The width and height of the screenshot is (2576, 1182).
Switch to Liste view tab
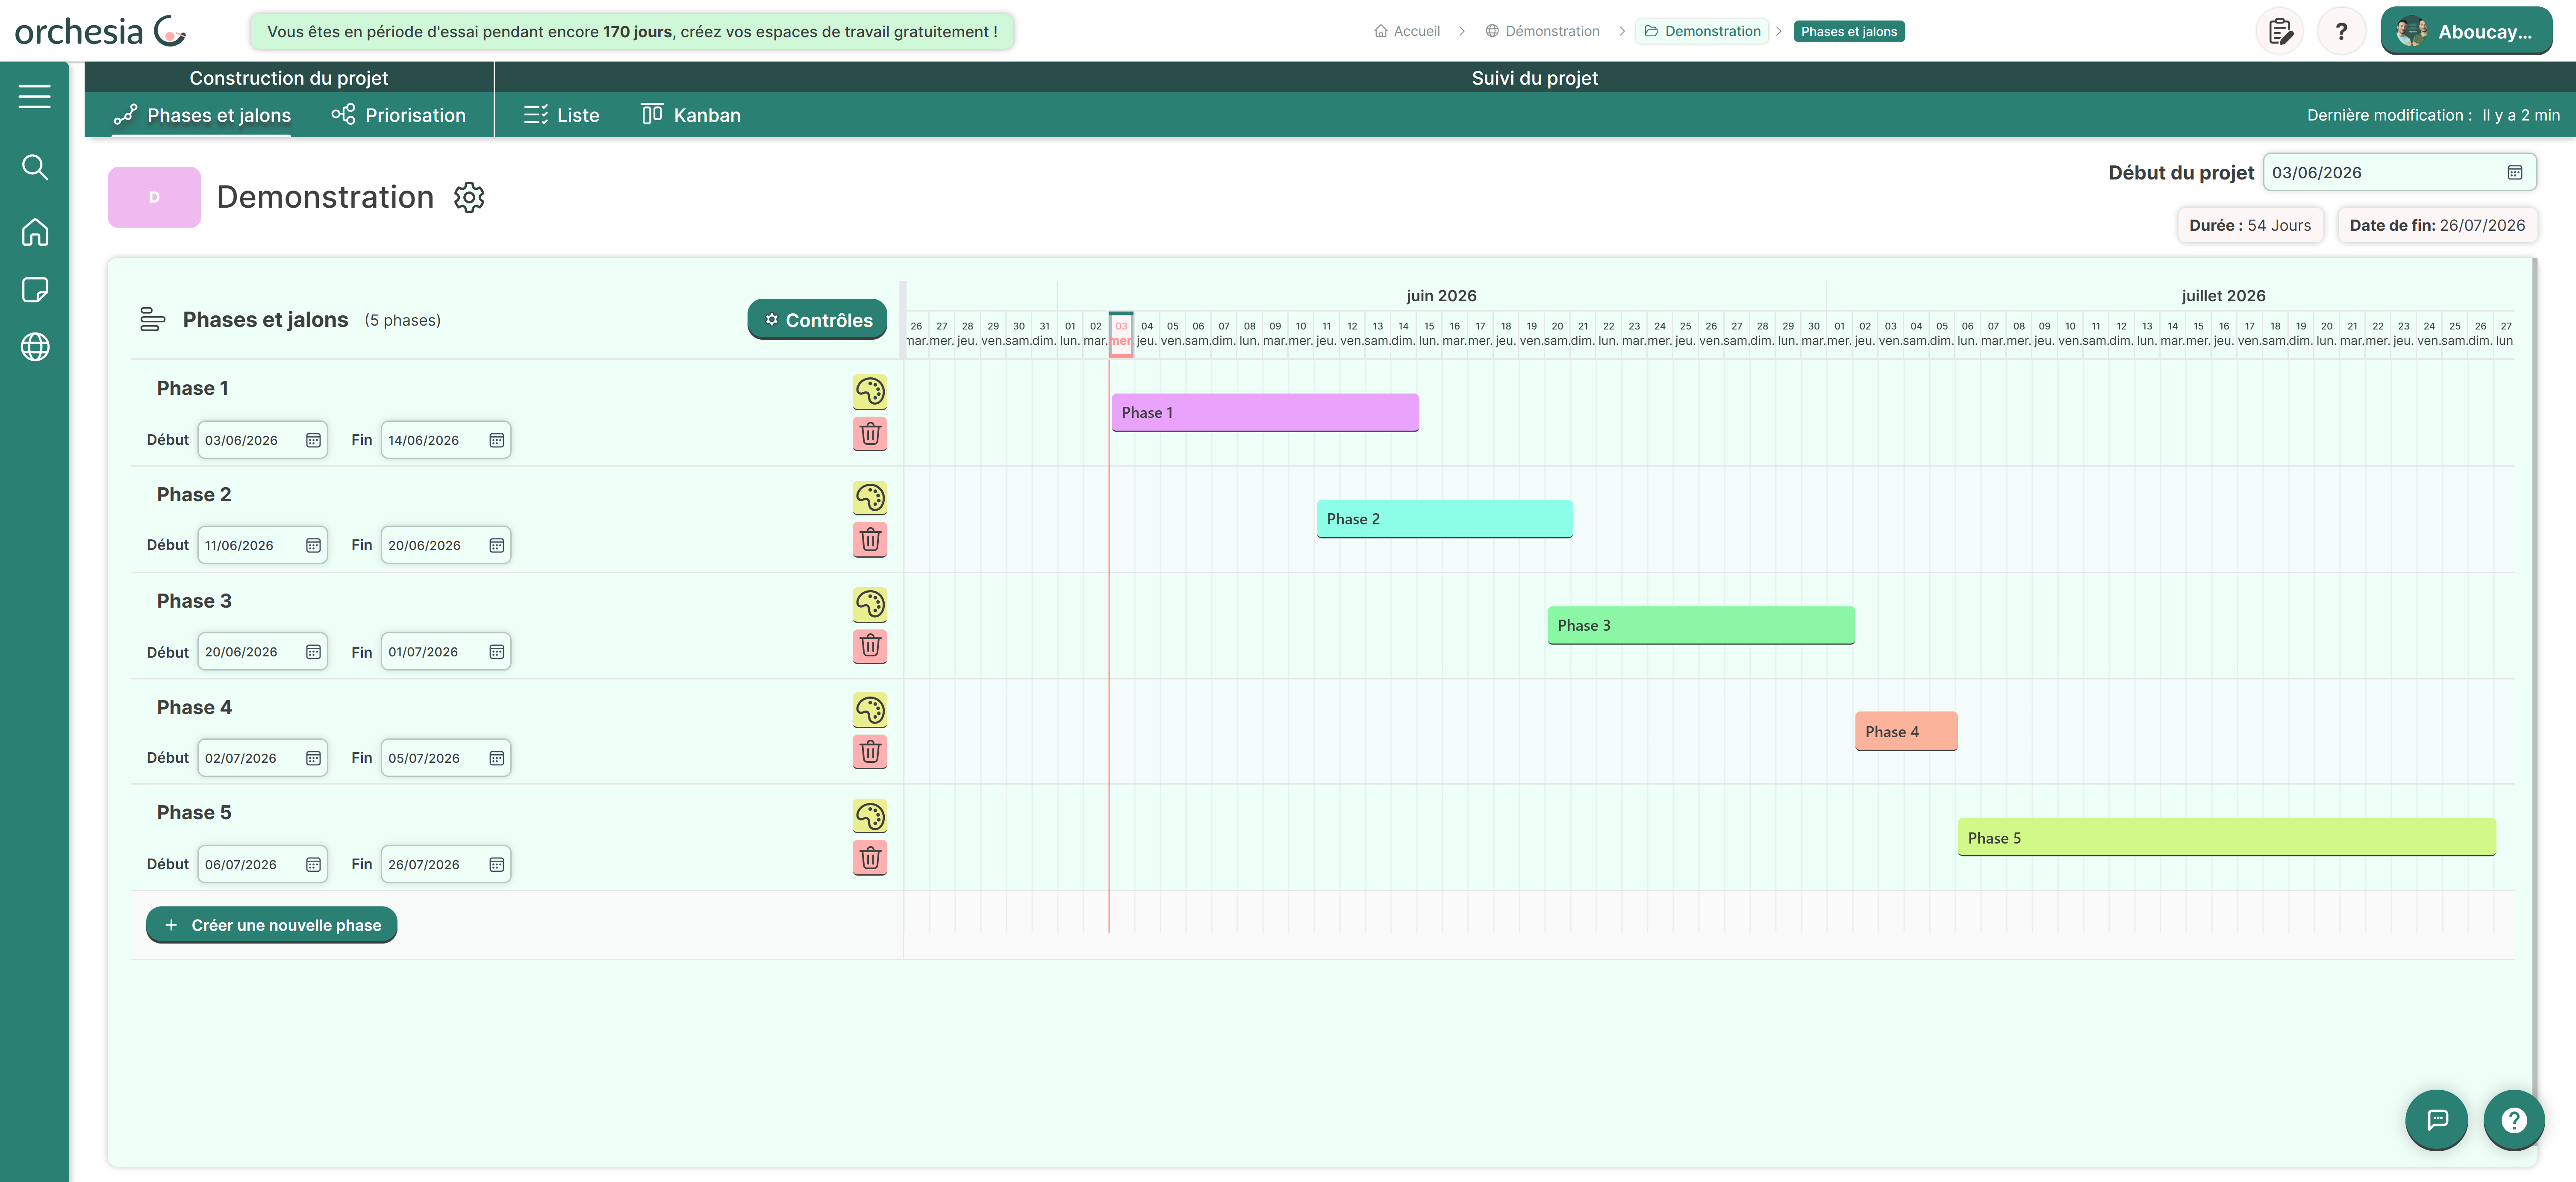click(x=562, y=115)
